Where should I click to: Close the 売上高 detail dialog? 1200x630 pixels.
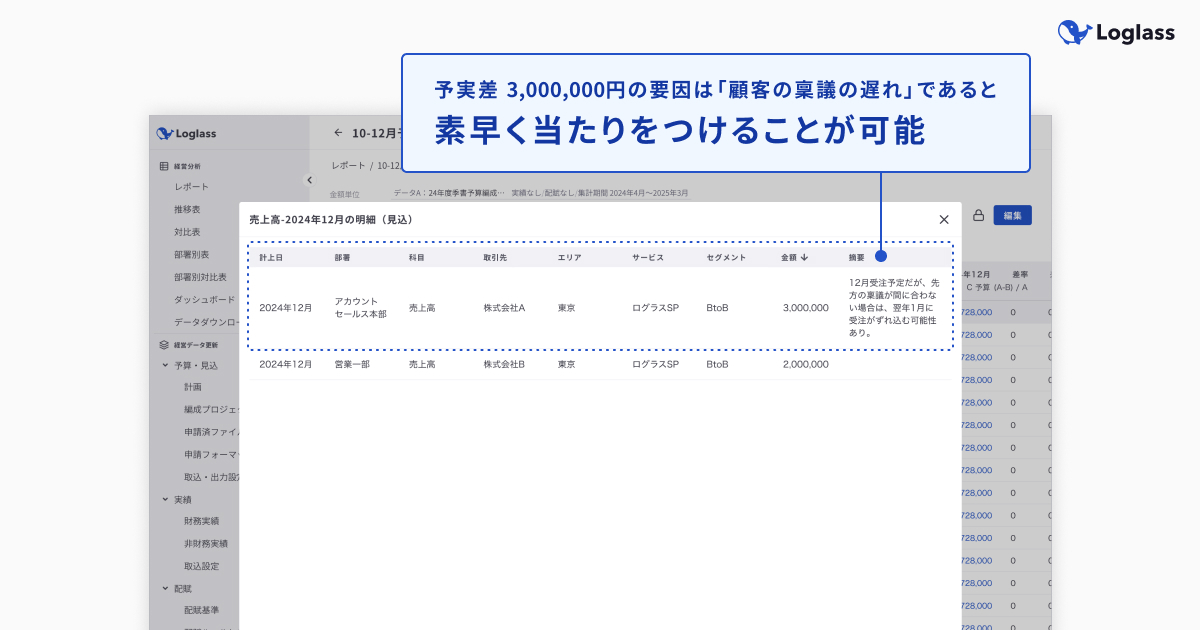coord(943,219)
